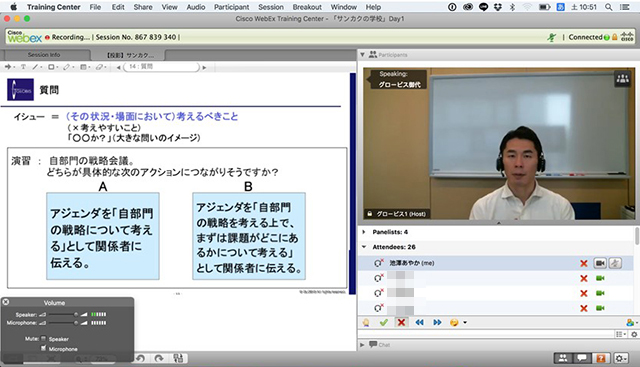Open the slide selector dropdown '14 : 質問'
Viewport: 640px width, 367px height.
[161, 67]
